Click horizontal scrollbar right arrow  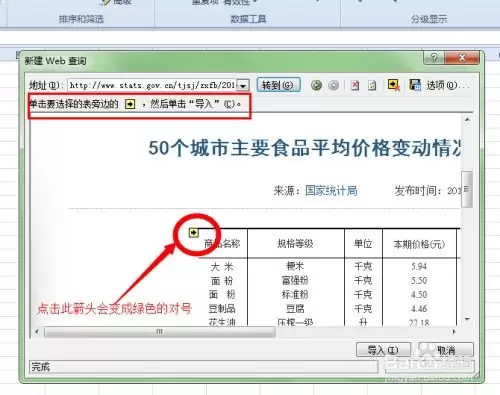click(454, 332)
